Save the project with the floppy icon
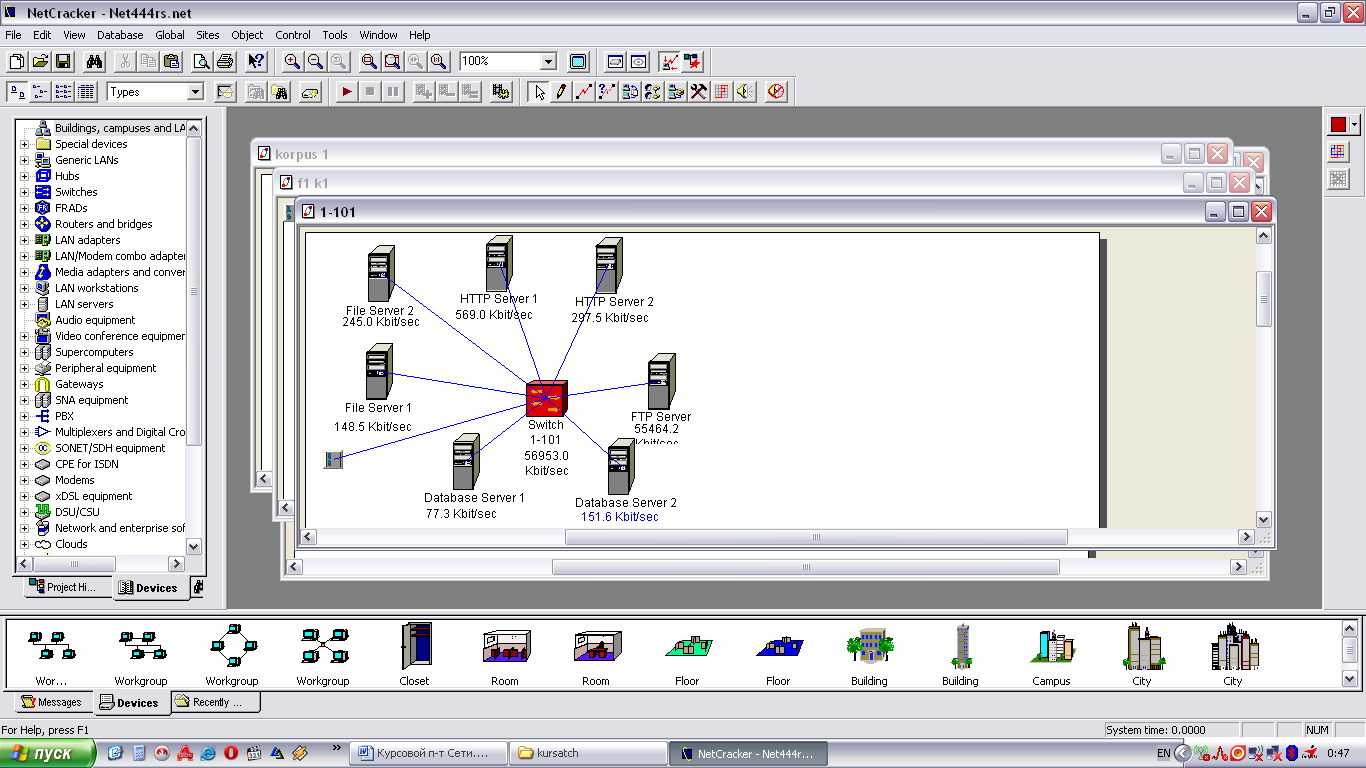Image resolution: width=1366 pixels, height=768 pixels. [x=63, y=61]
